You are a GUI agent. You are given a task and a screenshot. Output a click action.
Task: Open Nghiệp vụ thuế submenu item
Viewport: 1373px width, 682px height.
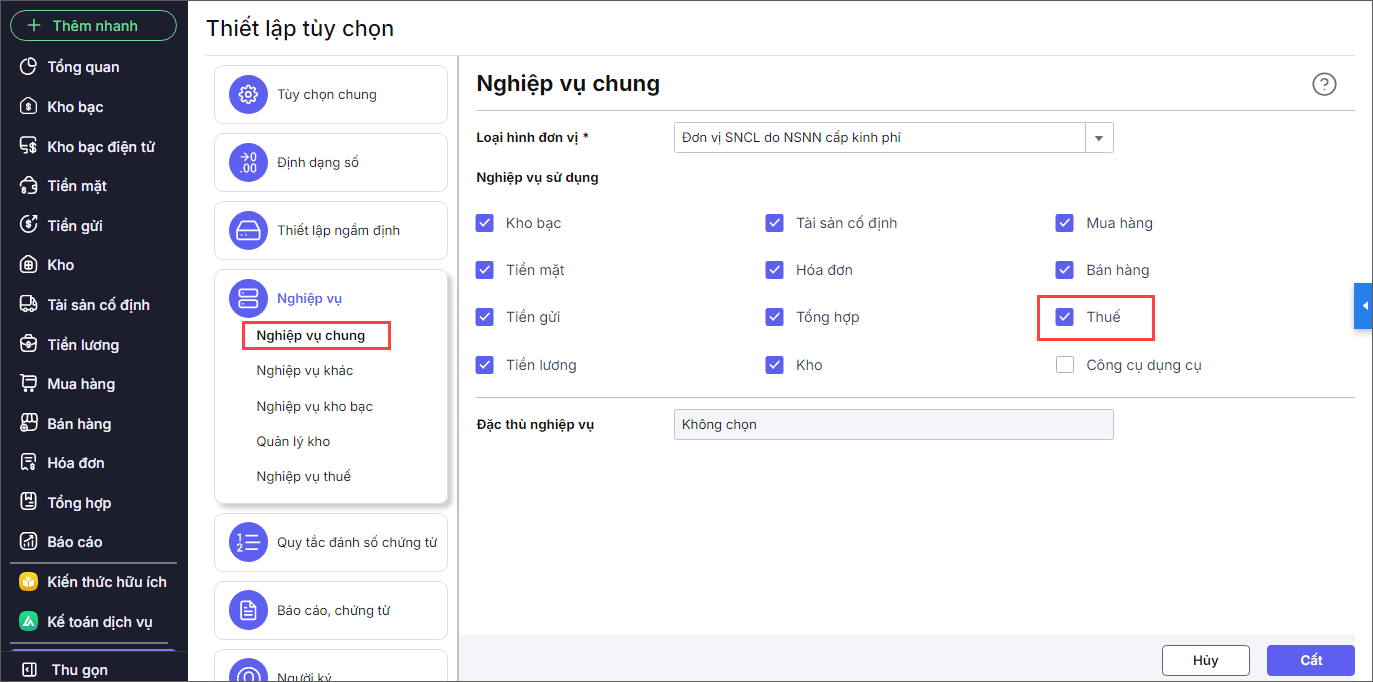pos(304,477)
